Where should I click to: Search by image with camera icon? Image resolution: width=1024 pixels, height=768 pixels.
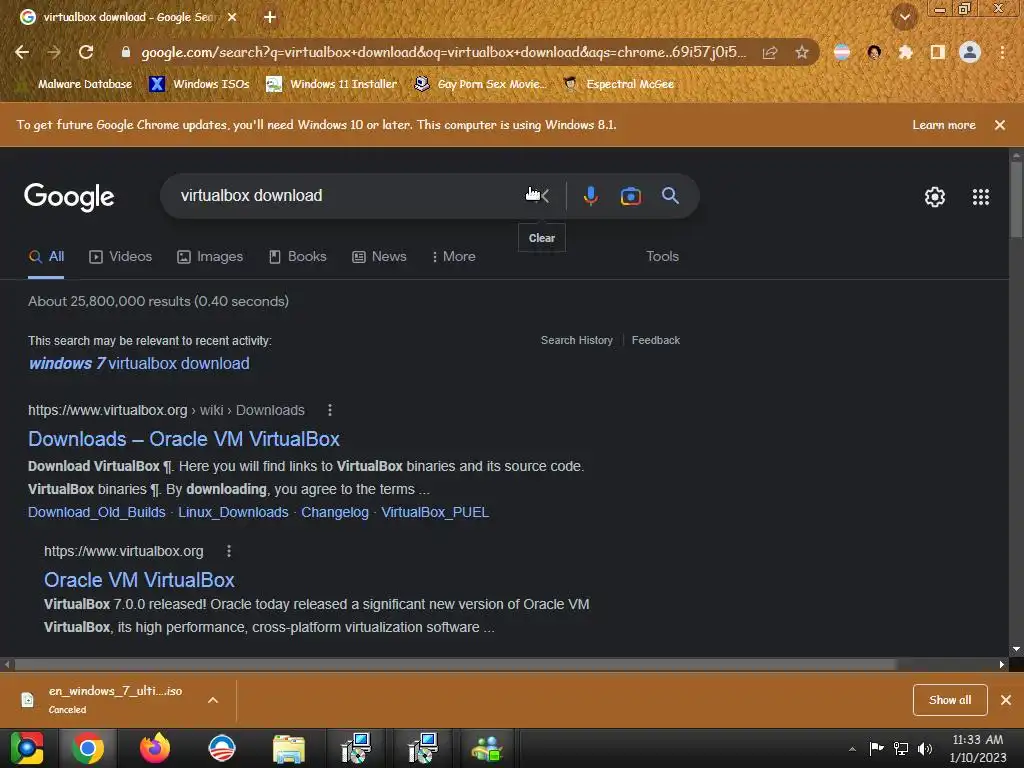[x=630, y=196]
